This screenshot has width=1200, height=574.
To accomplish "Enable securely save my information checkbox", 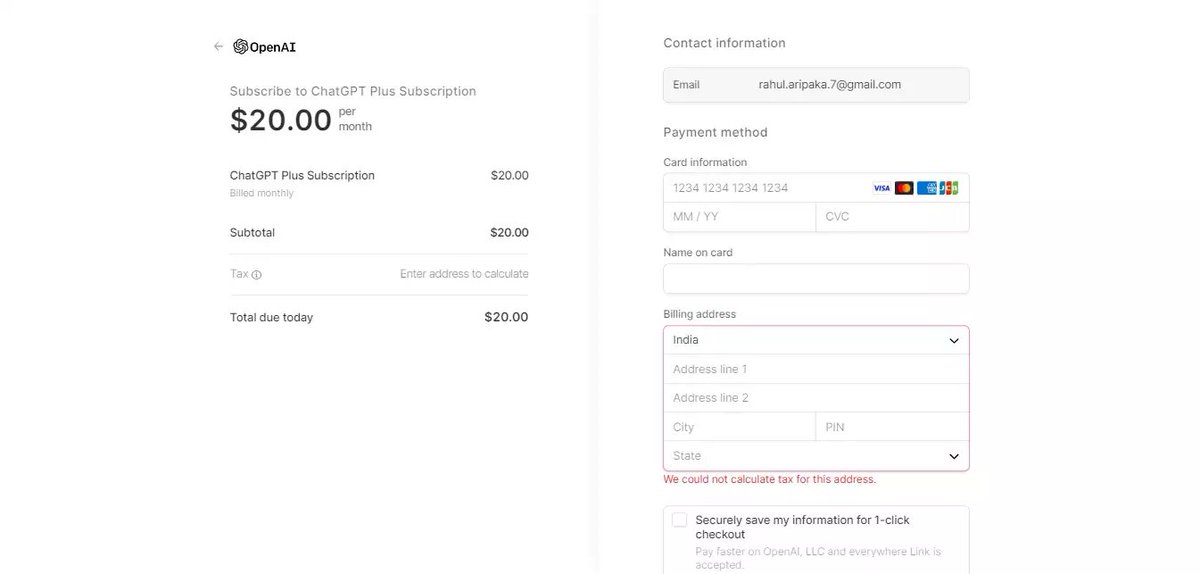I will (x=680, y=520).
